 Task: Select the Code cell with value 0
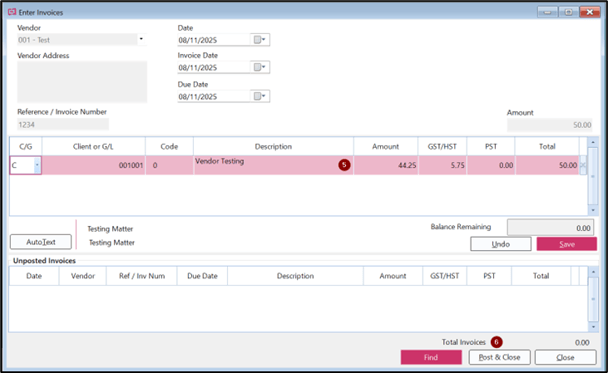(169, 165)
